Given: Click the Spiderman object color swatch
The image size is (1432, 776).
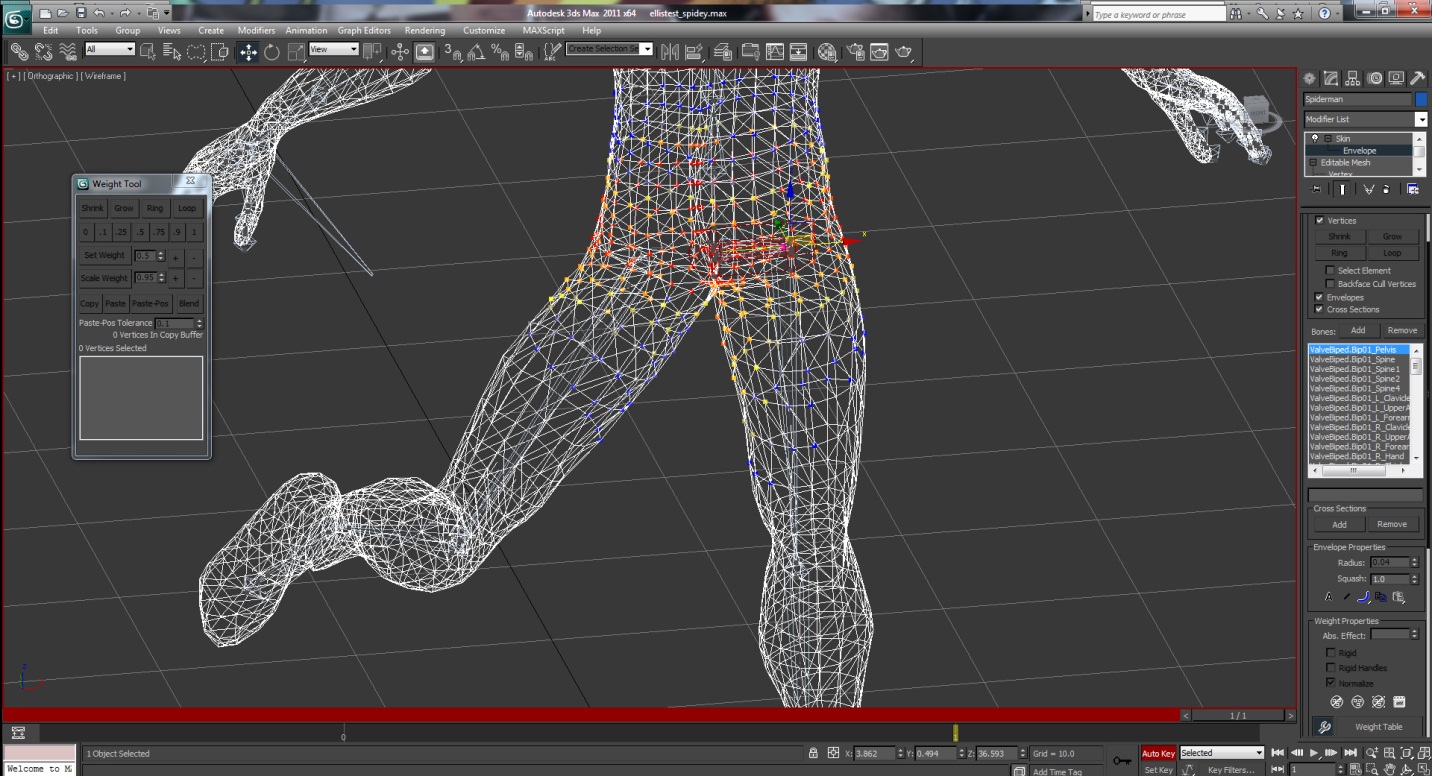Looking at the screenshot, I should (1421, 99).
